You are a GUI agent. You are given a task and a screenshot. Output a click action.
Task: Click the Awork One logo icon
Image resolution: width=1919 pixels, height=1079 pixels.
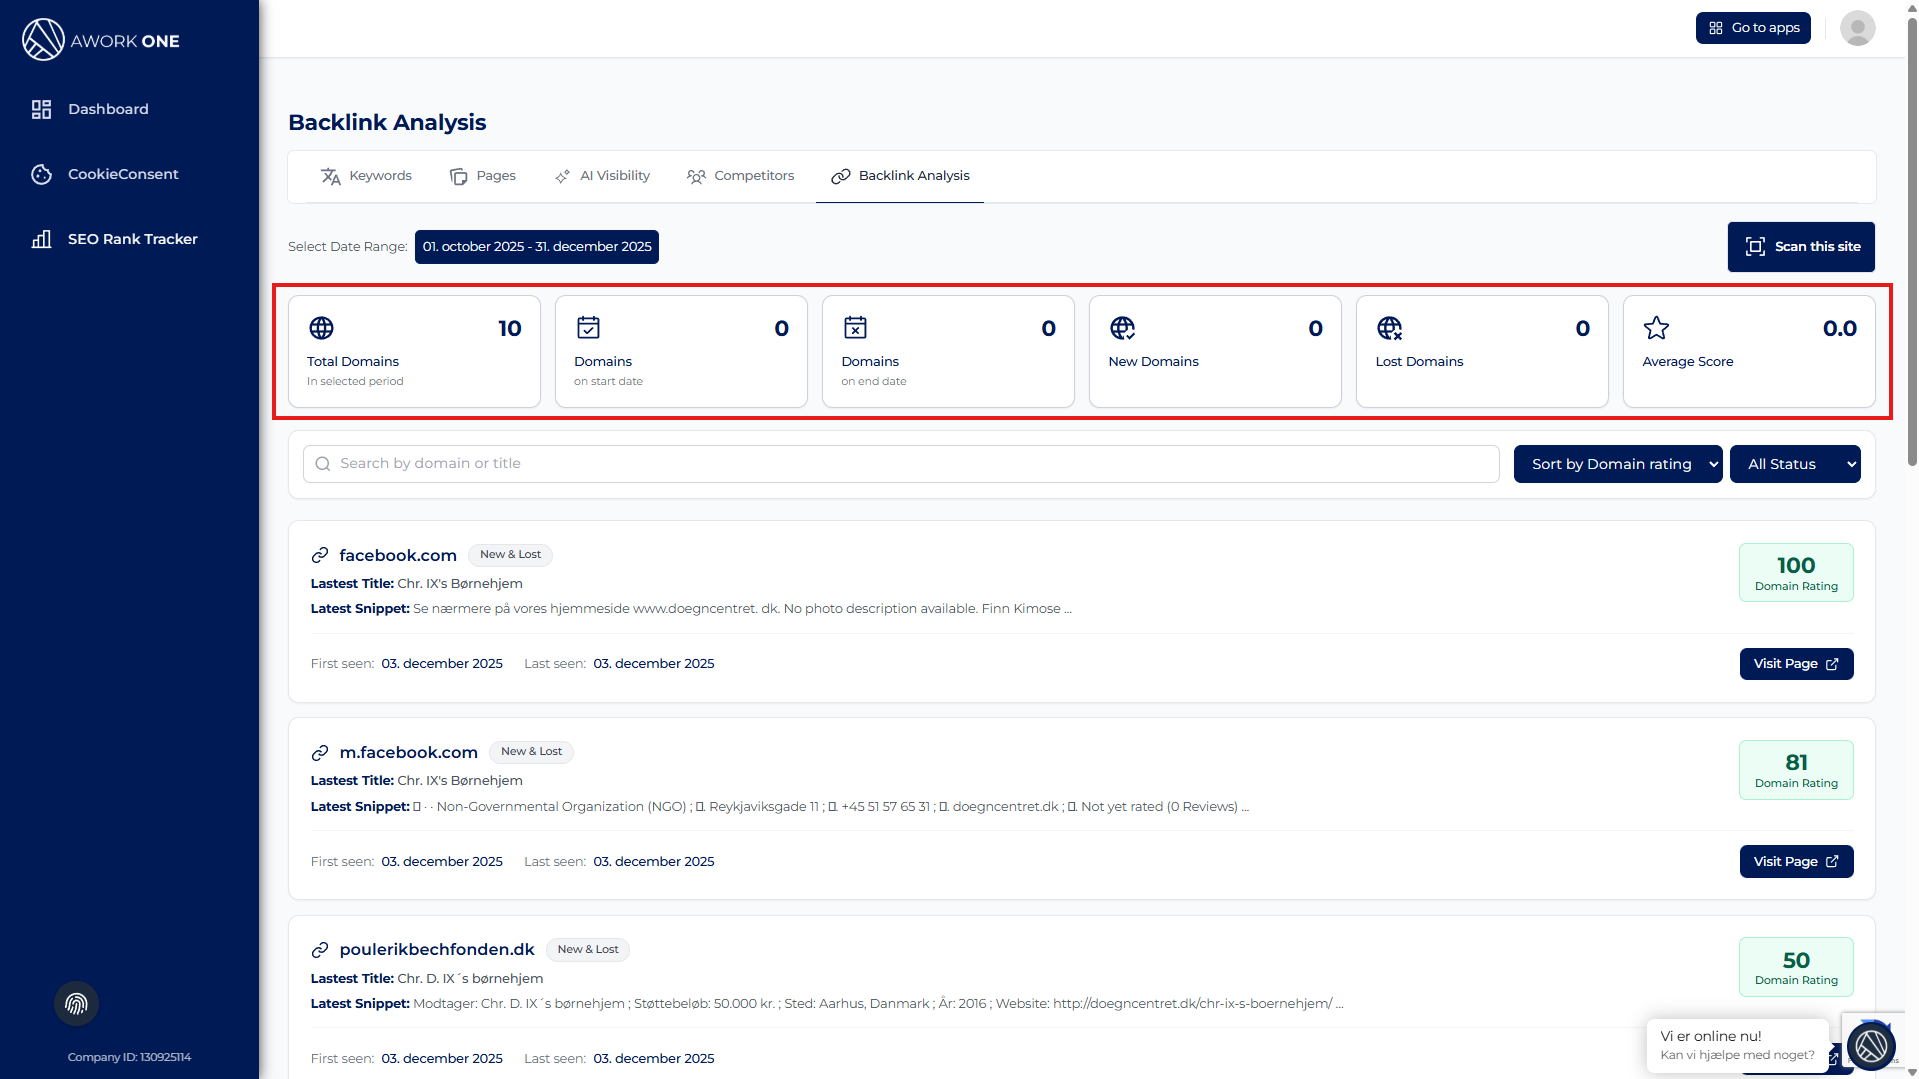(43, 40)
